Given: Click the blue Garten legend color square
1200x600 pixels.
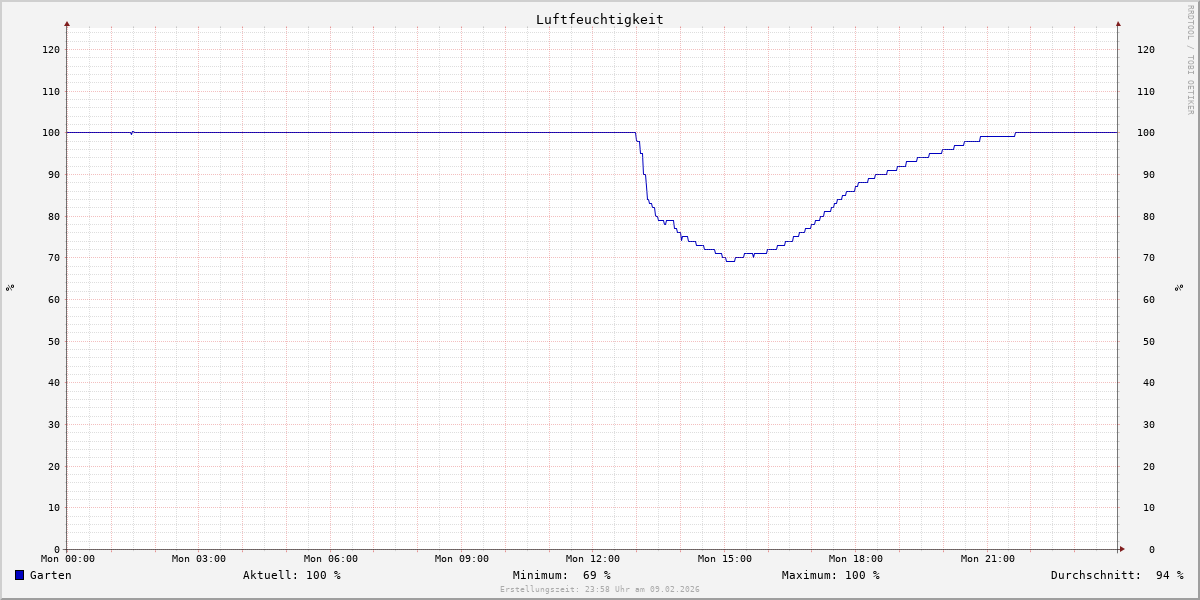Looking at the screenshot, I should tap(19, 575).
